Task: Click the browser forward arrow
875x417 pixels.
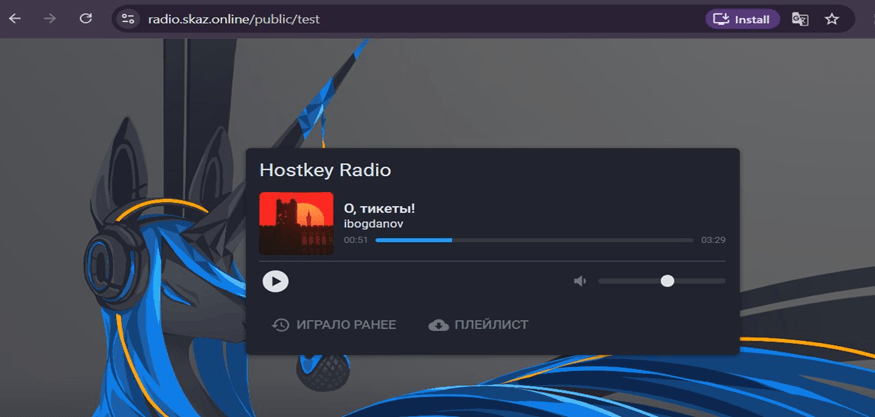Action: [50, 19]
